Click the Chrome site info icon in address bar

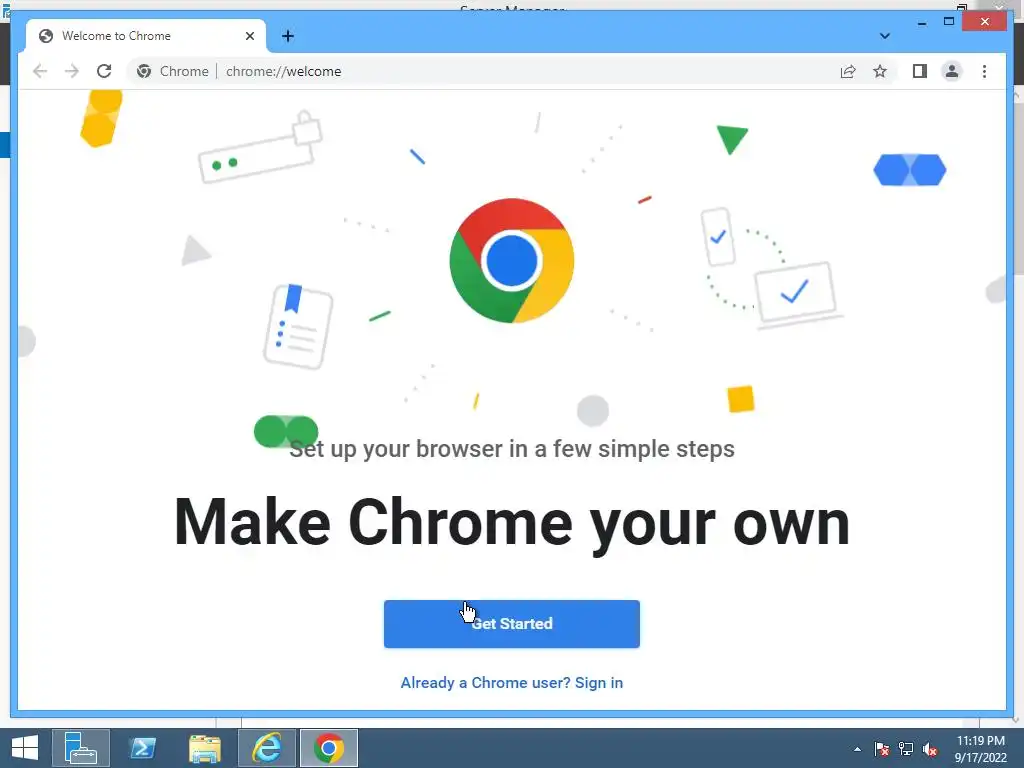(144, 71)
